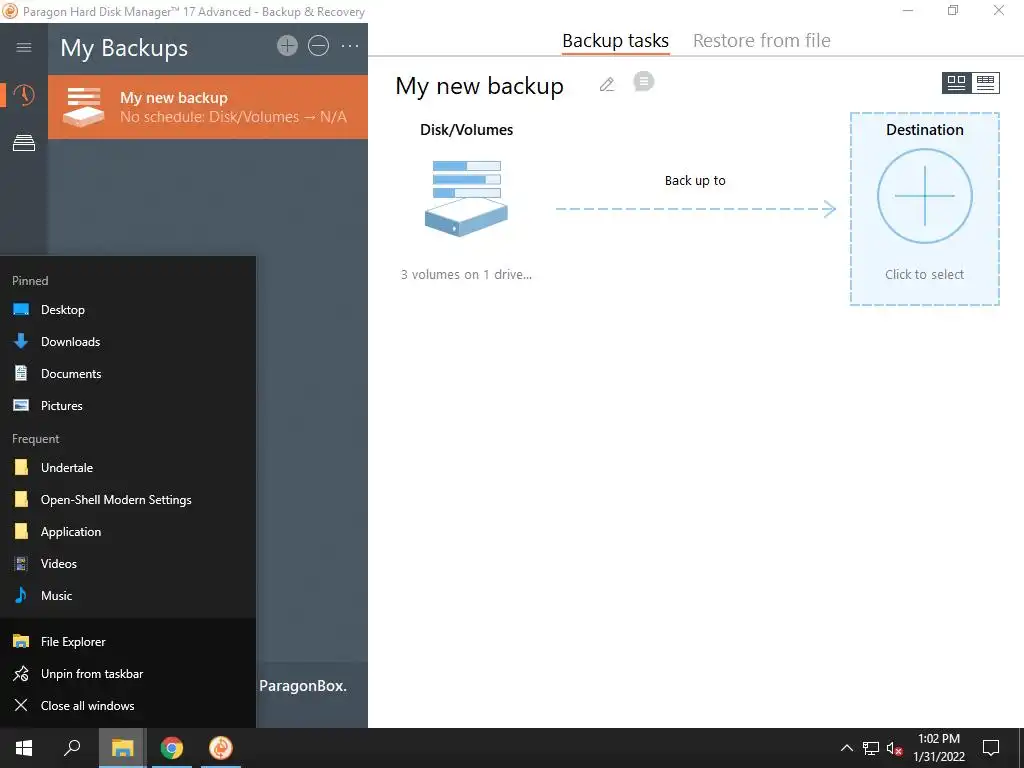
Task: Open Documents from pinned jump list
Action: [128, 374]
